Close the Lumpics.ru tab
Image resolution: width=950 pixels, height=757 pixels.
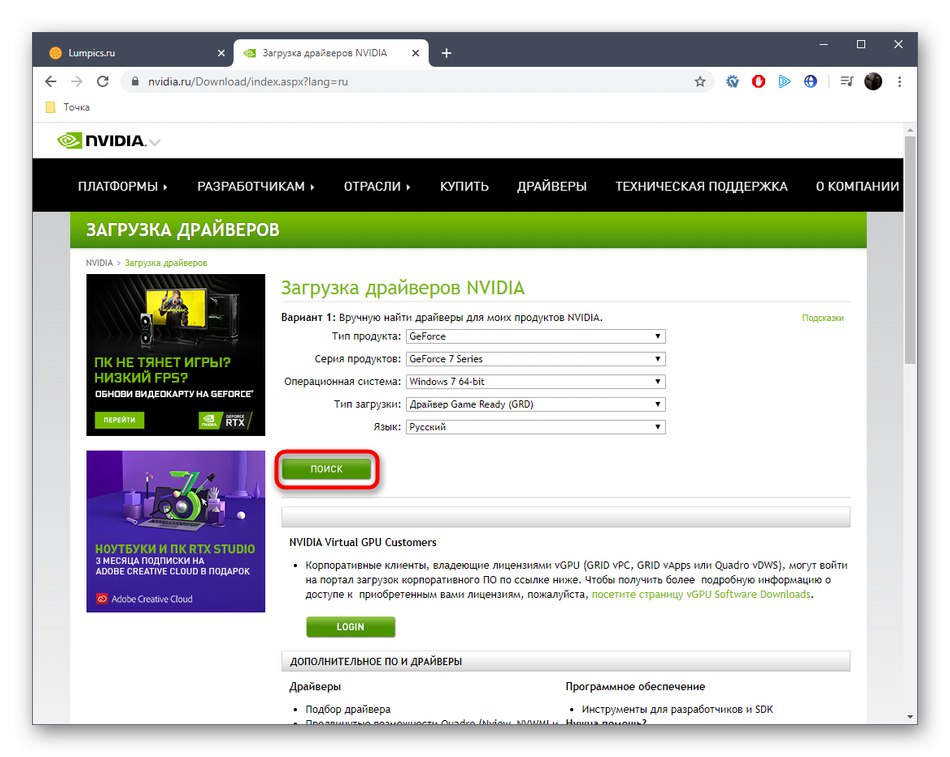pyautogui.click(x=221, y=53)
